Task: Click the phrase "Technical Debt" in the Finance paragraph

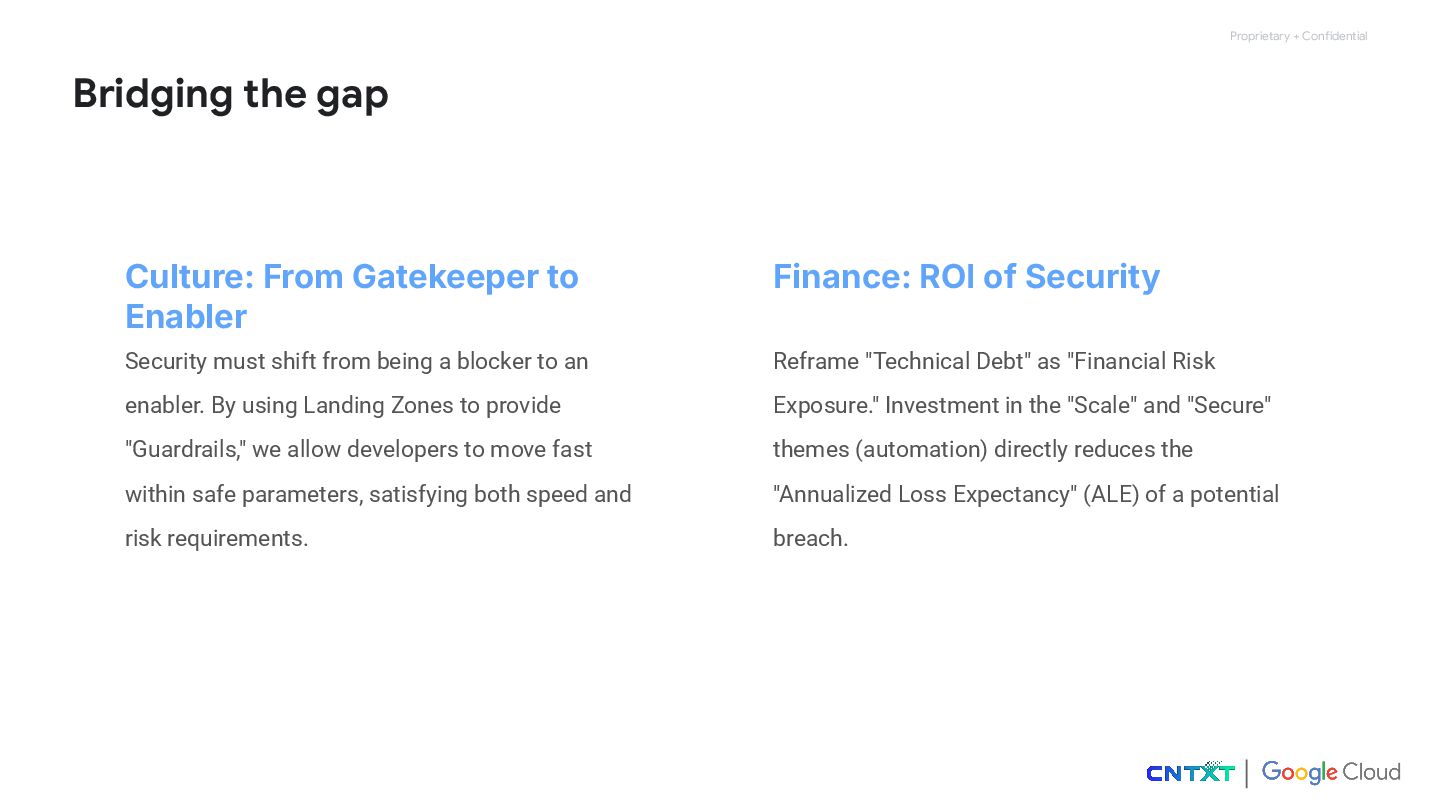Action: [947, 361]
